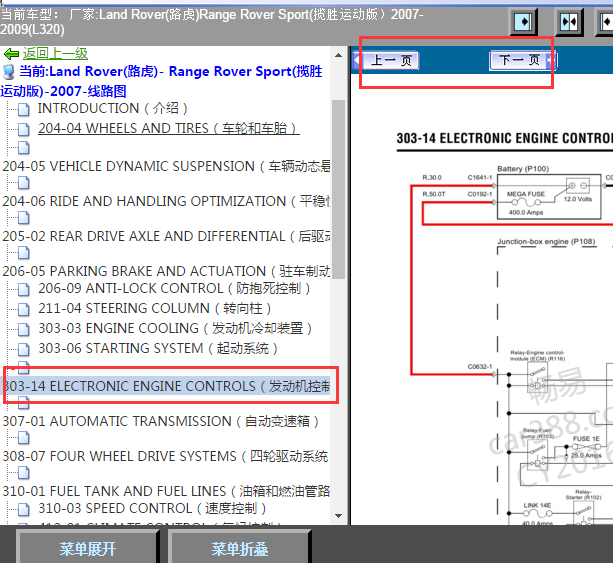Select 204-06 RIDE AND HANDLING OPTIMIZATION

coord(166,201)
